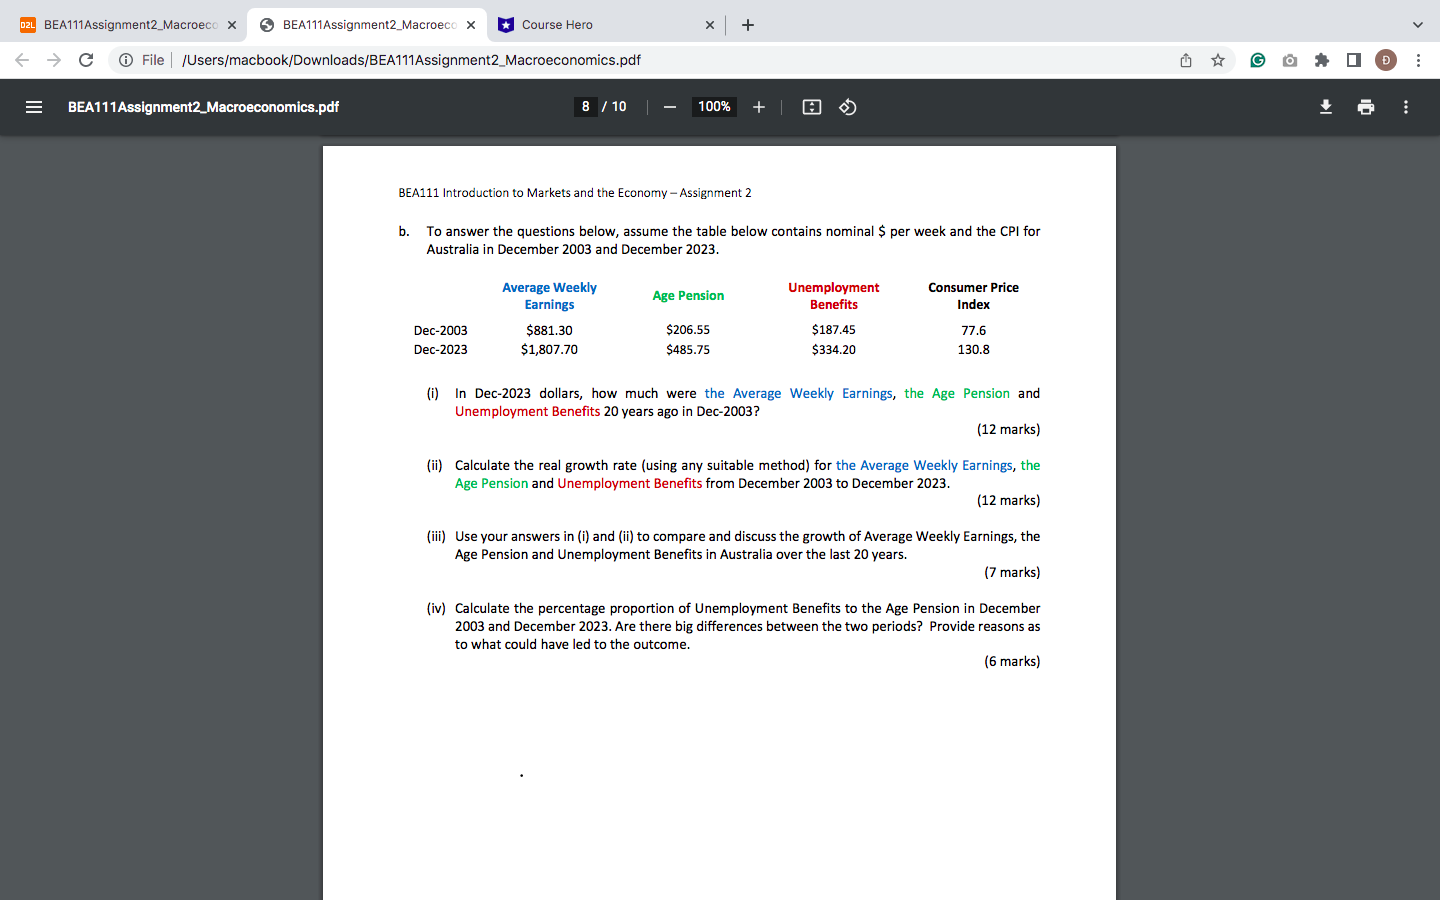Select the 100% zoom level control
Image resolution: width=1440 pixels, height=900 pixels.
(x=714, y=107)
